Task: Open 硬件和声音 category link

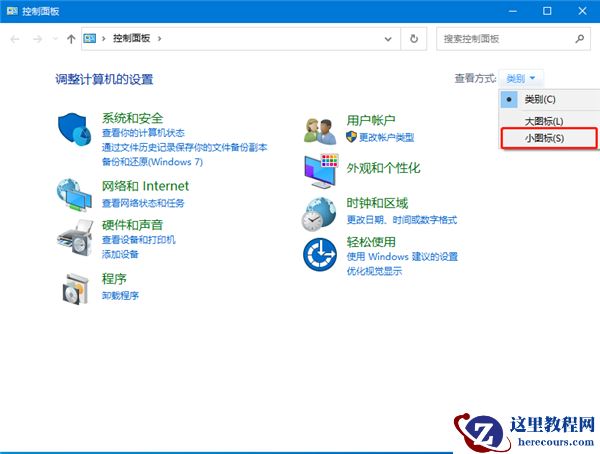Action: pyautogui.click(x=132, y=225)
